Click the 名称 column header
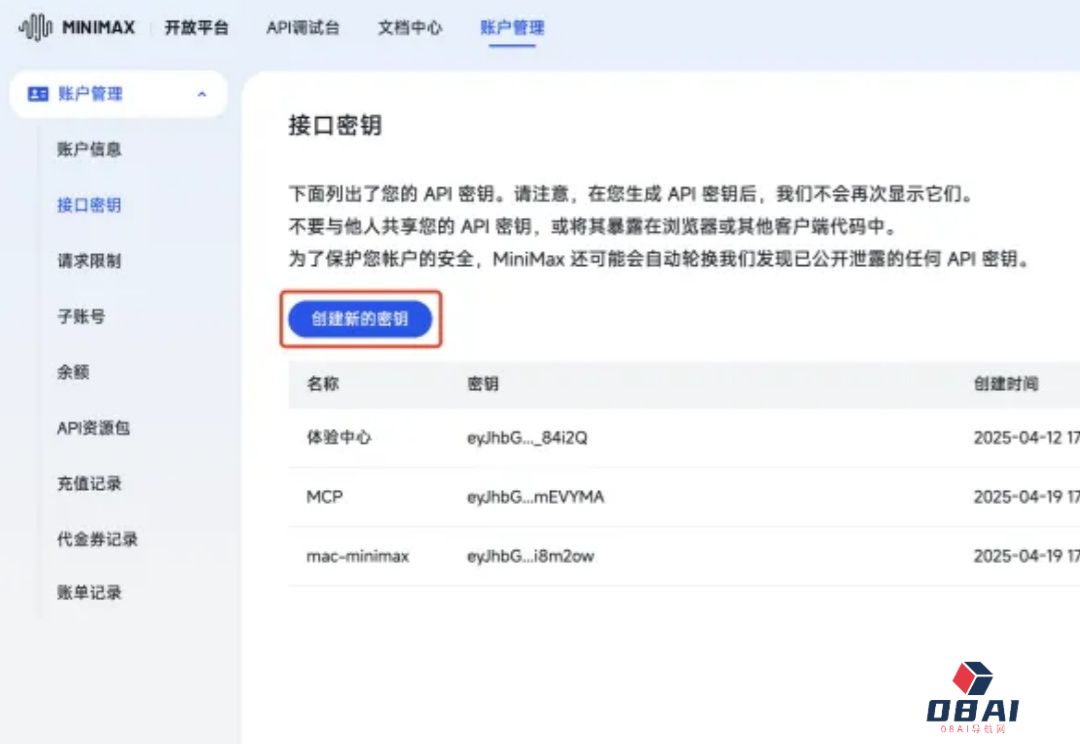The image size is (1080, 744). (x=323, y=384)
